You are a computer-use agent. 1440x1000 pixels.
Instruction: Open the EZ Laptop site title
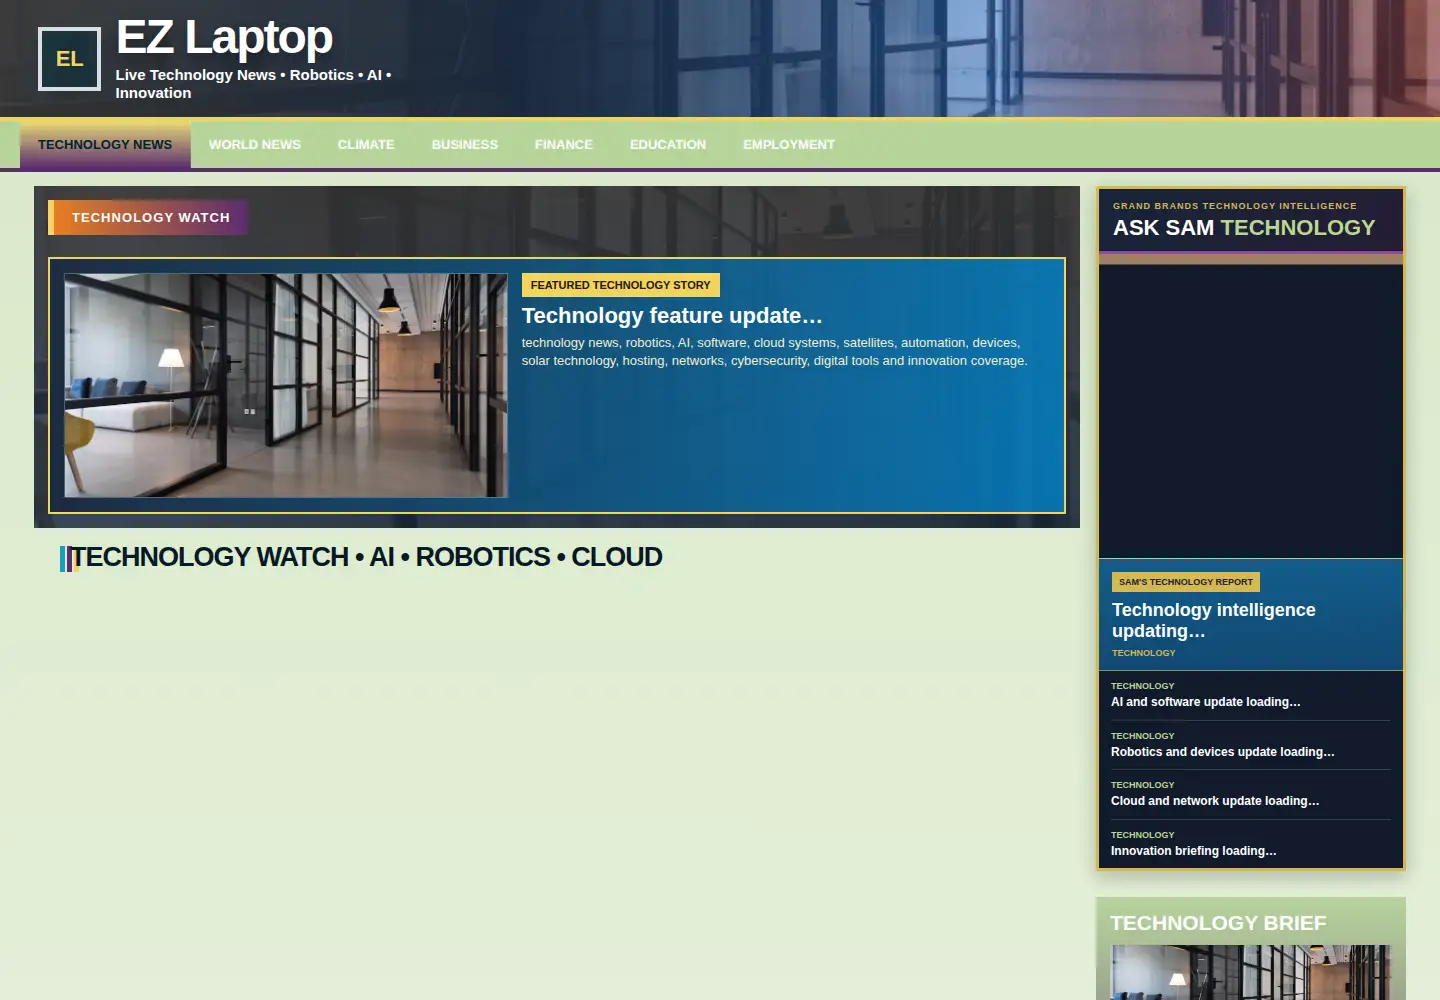pos(224,37)
